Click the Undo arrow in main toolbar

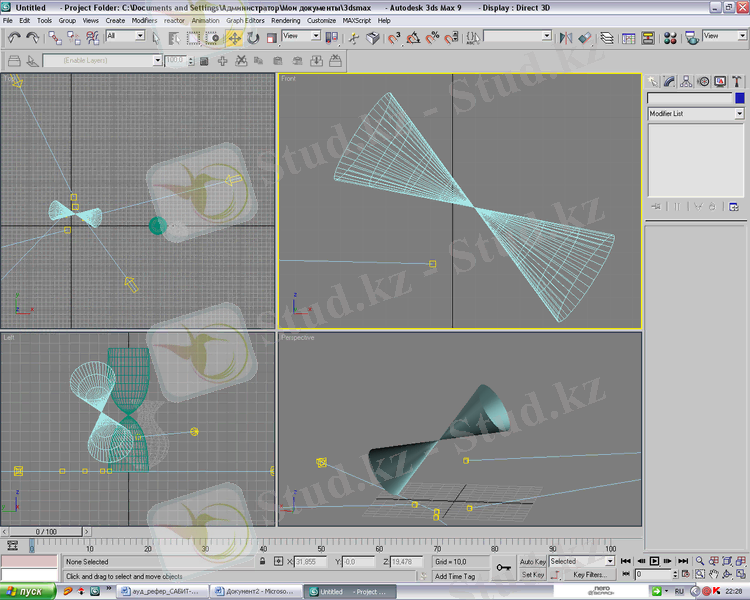coord(14,38)
